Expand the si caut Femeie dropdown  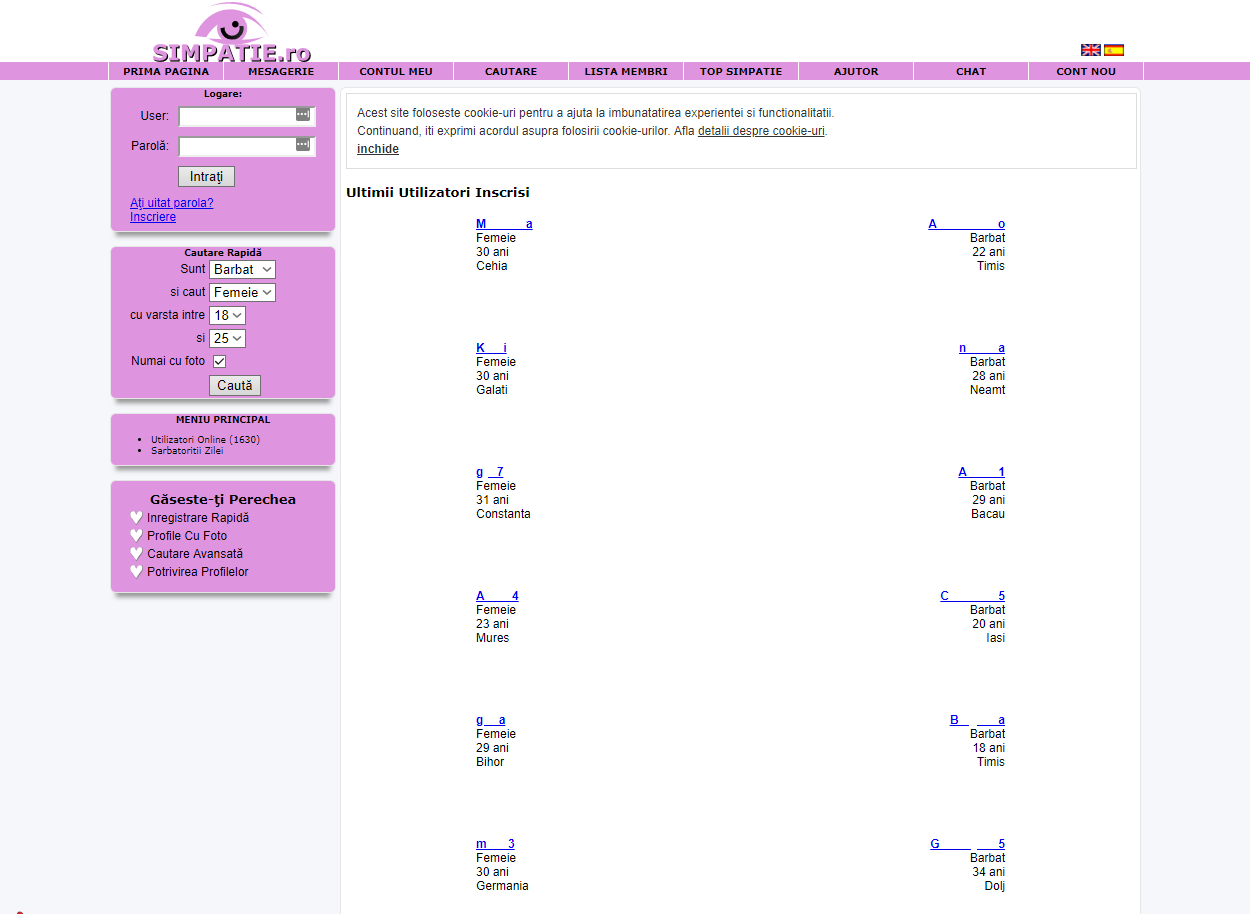pos(242,293)
